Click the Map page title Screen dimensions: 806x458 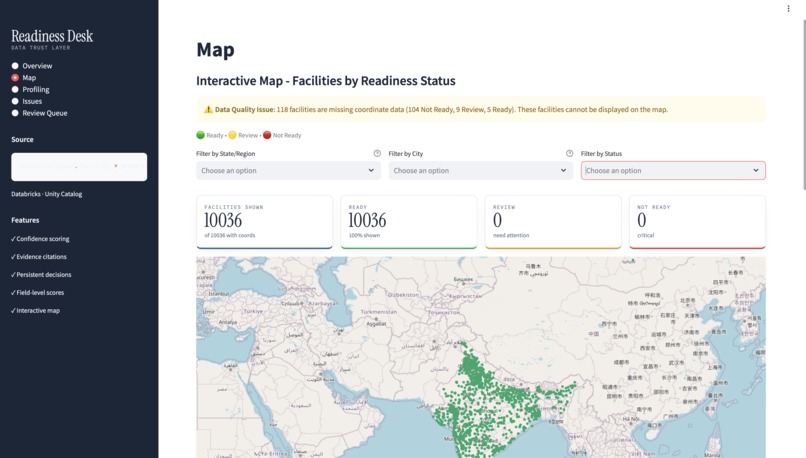click(215, 49)
